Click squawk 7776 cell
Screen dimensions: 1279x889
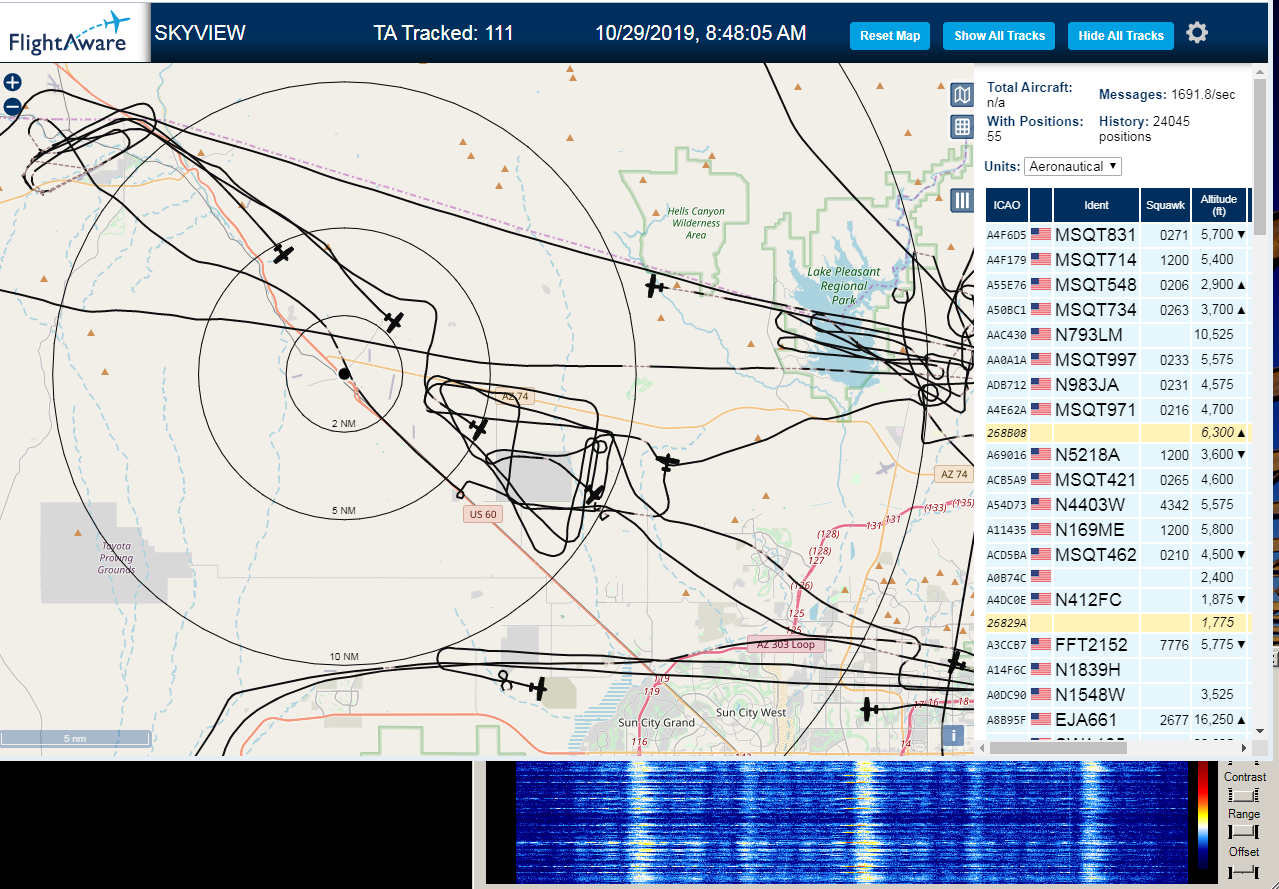pos(1165,645)
